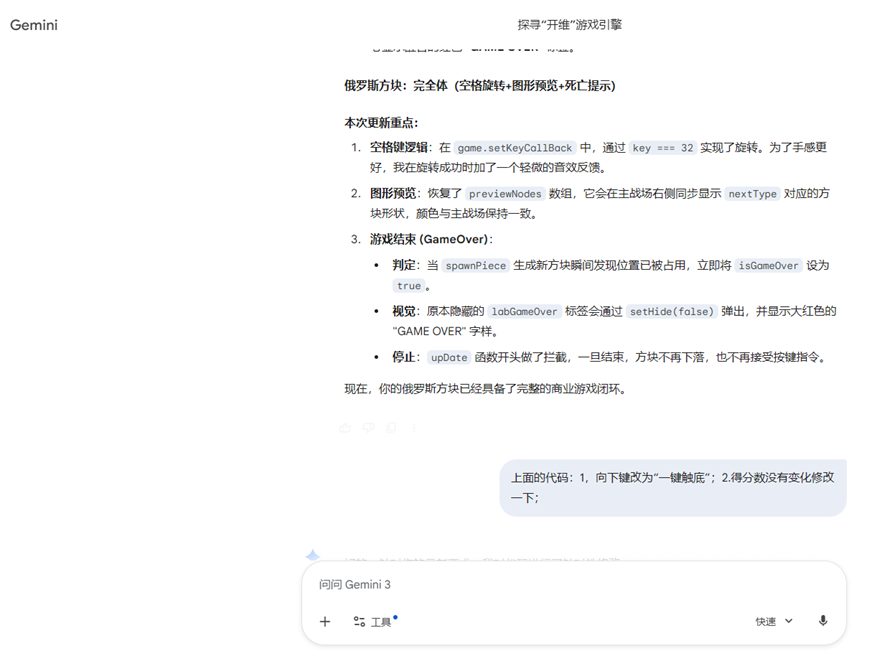Click the 游戏结束 (GameOver) list item label

coord(429,239)
